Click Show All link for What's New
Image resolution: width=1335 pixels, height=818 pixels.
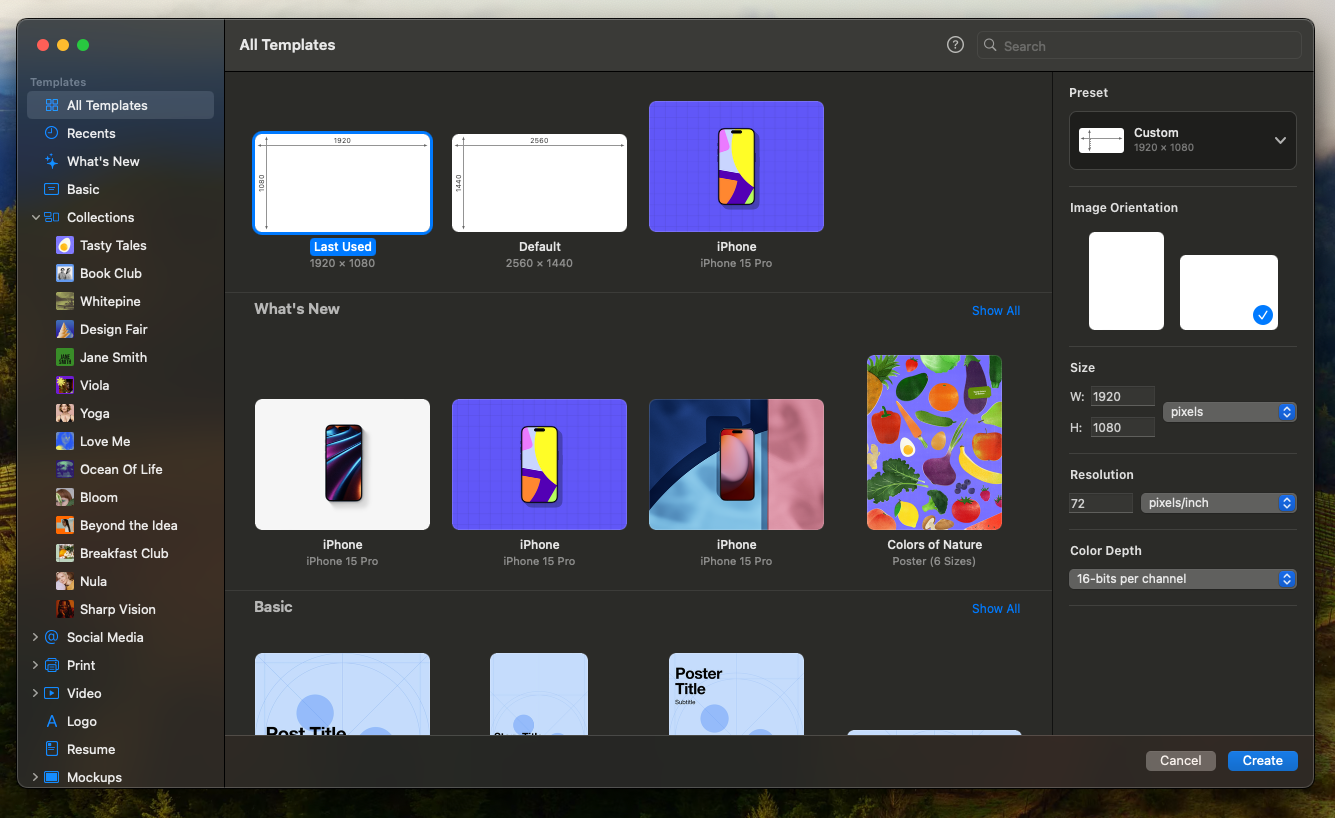click(995, 311)
